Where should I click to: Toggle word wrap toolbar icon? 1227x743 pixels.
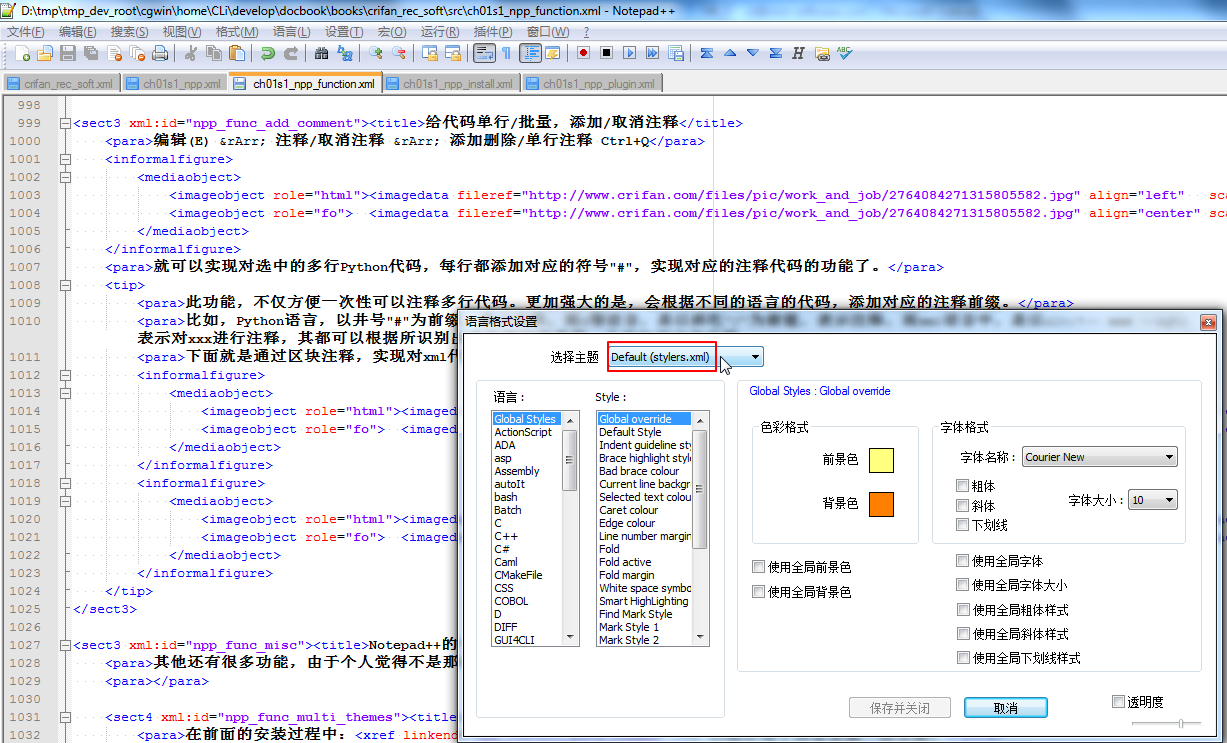click(x=484, y=53)
